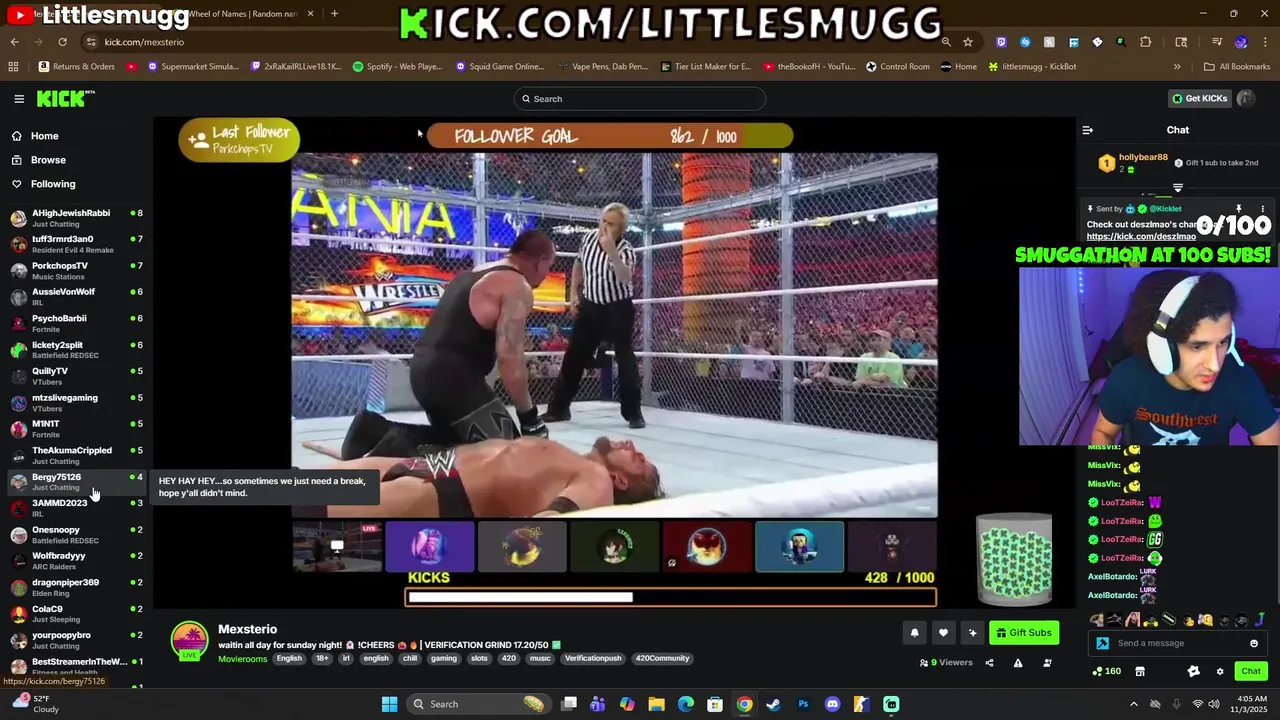The image size is (1280, 720).
Task: Open ColaC9 channel in sidebar
Action: click(x=76, y=614)
